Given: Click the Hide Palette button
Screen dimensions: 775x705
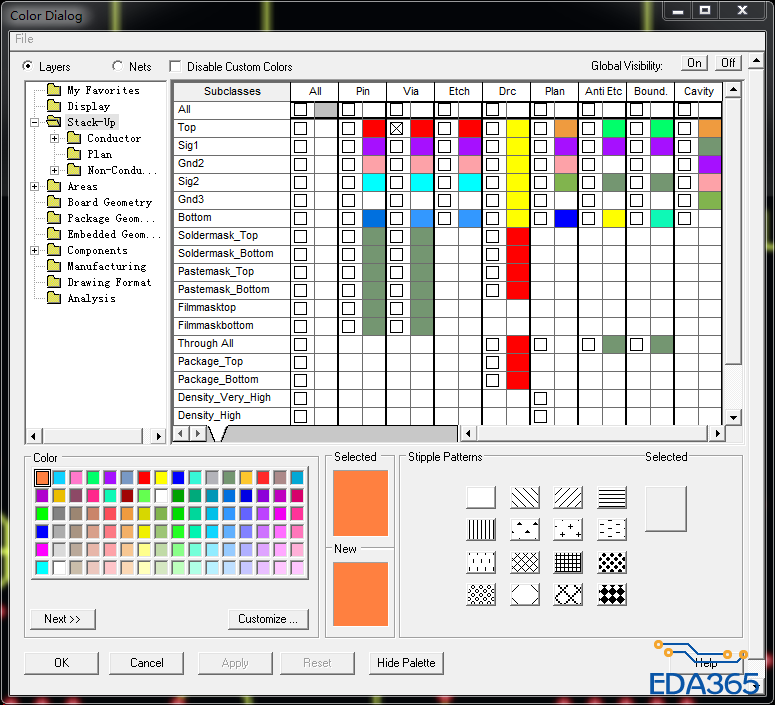Looking at the screenshot, I should pos(406,663).
